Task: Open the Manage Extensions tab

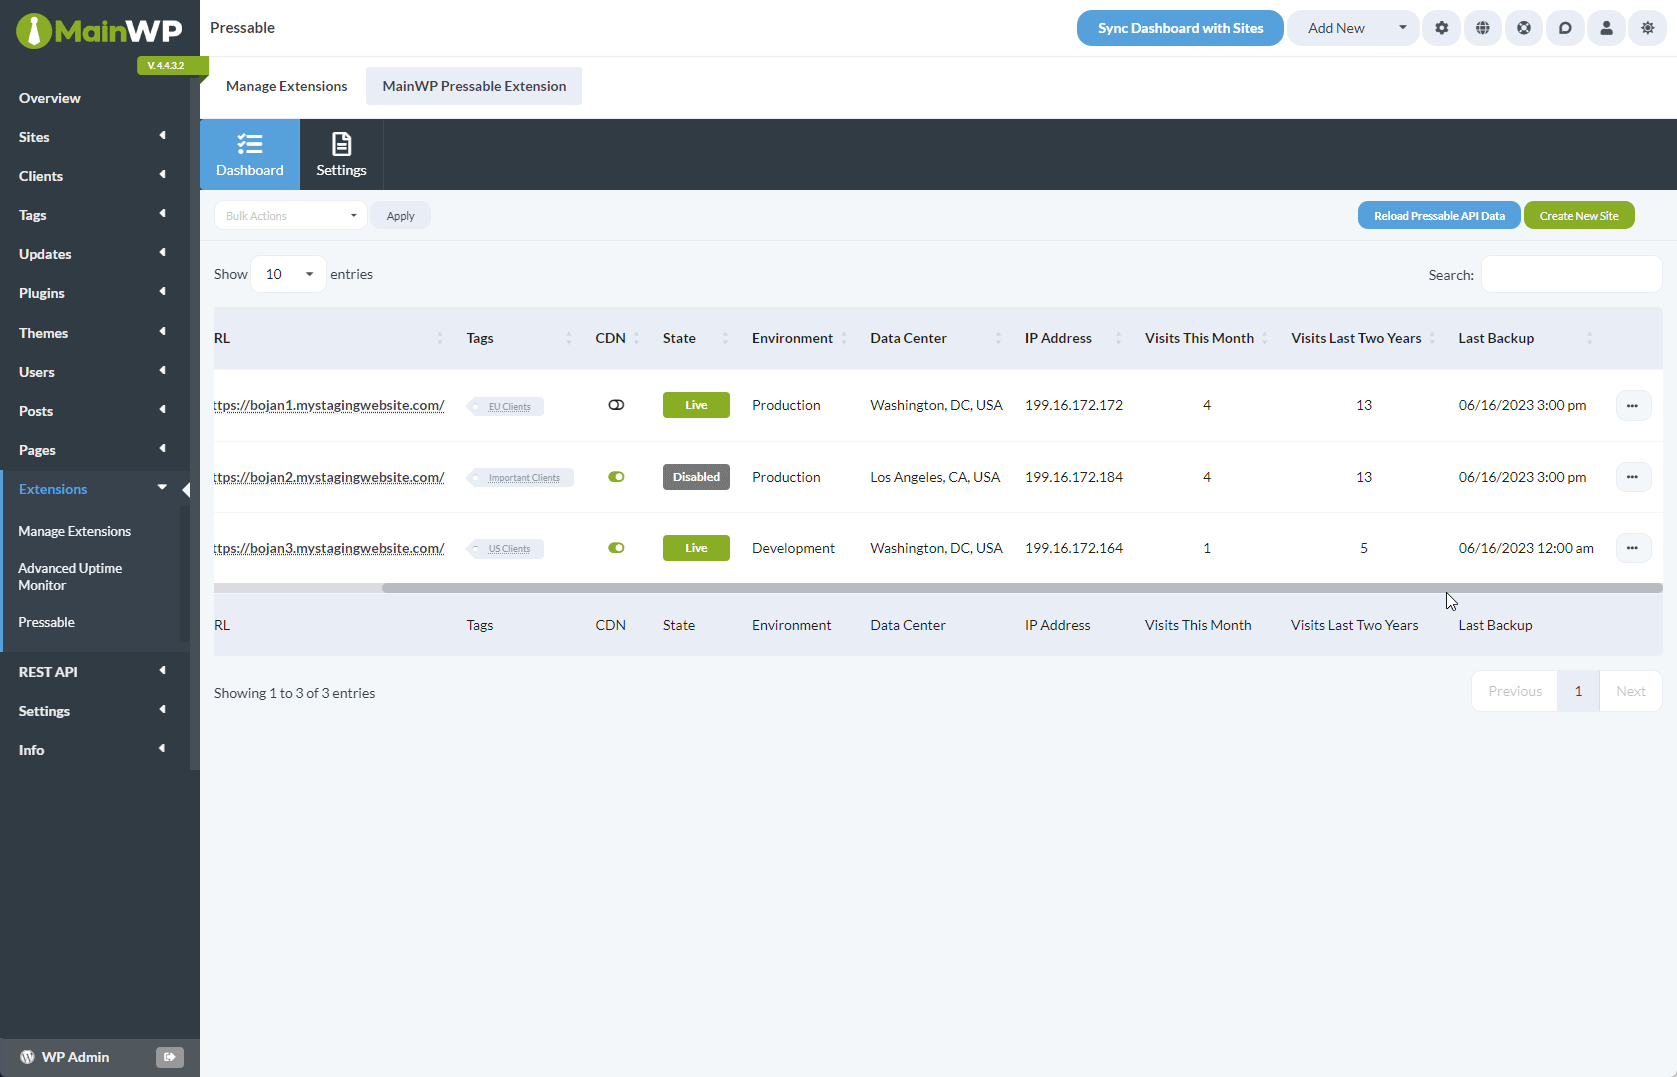Action: [286, 86]
